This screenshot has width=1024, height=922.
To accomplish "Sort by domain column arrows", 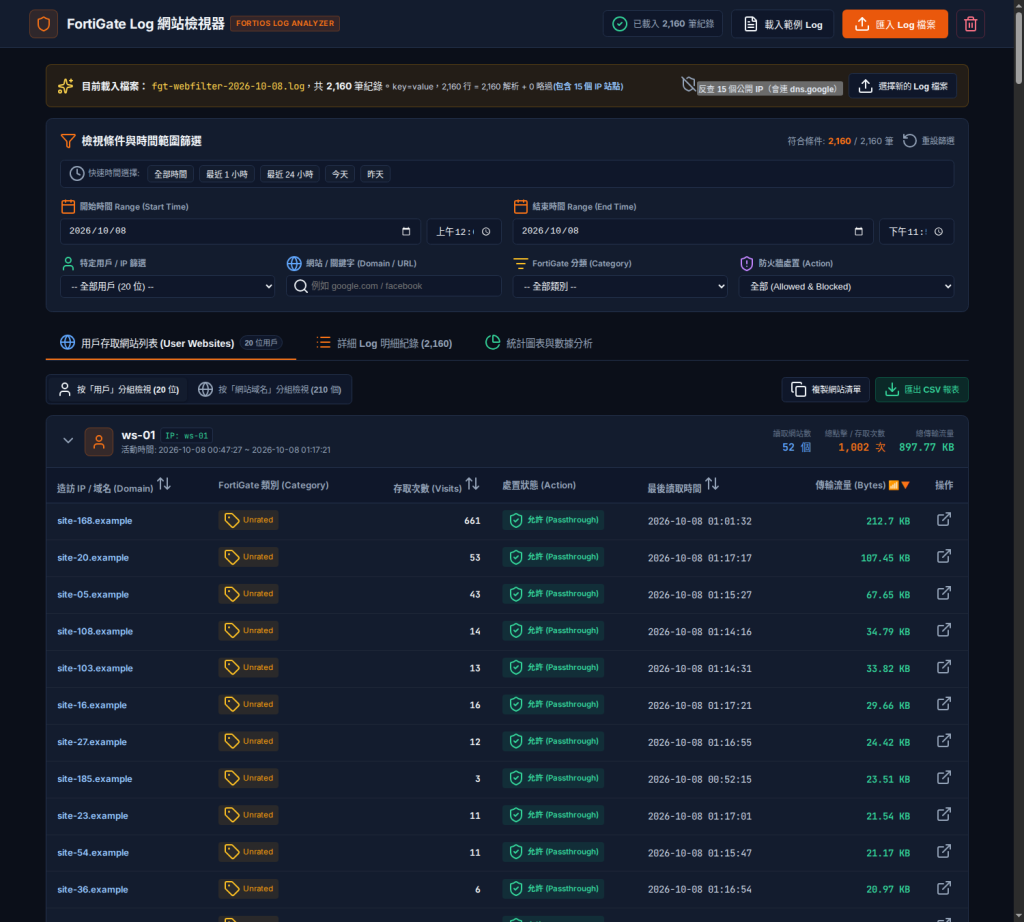I will pyautogui.click(x=164, y=485).
